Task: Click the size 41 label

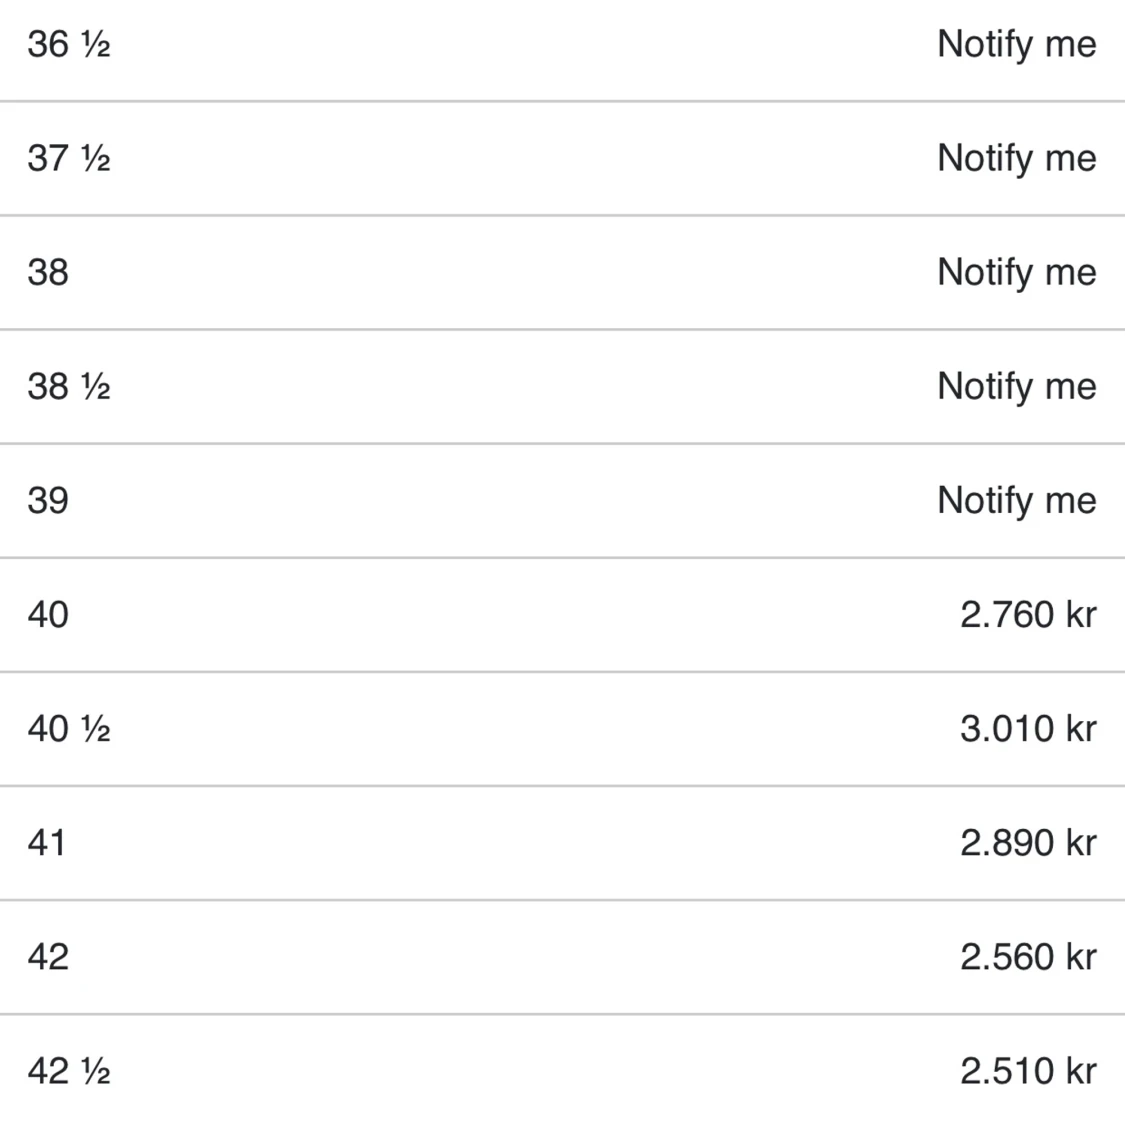Action: click(x=47, y=843)
